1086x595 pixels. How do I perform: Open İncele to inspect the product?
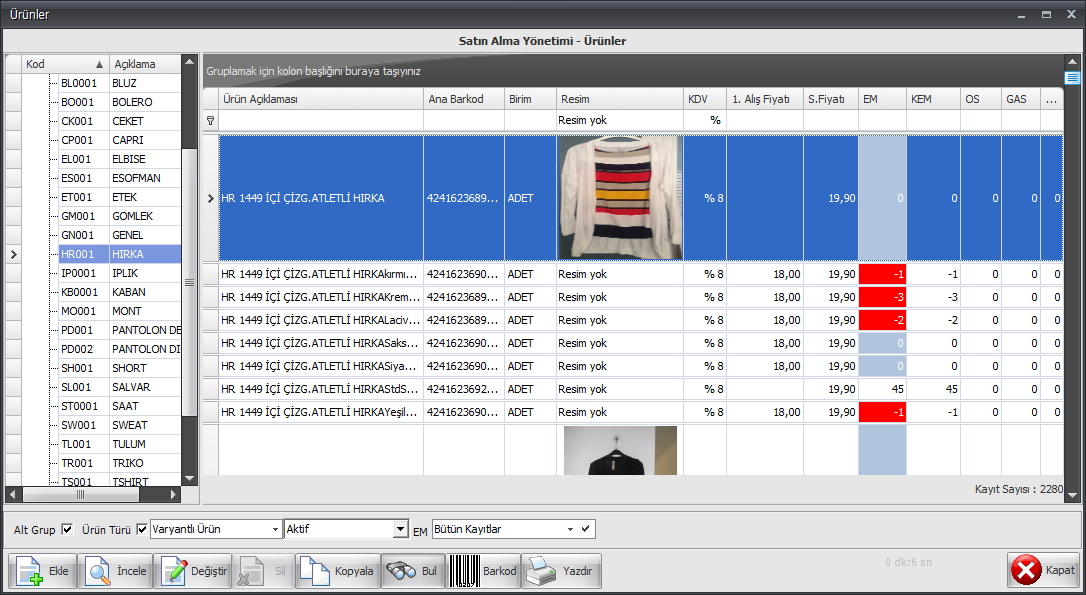pos(116,571)
